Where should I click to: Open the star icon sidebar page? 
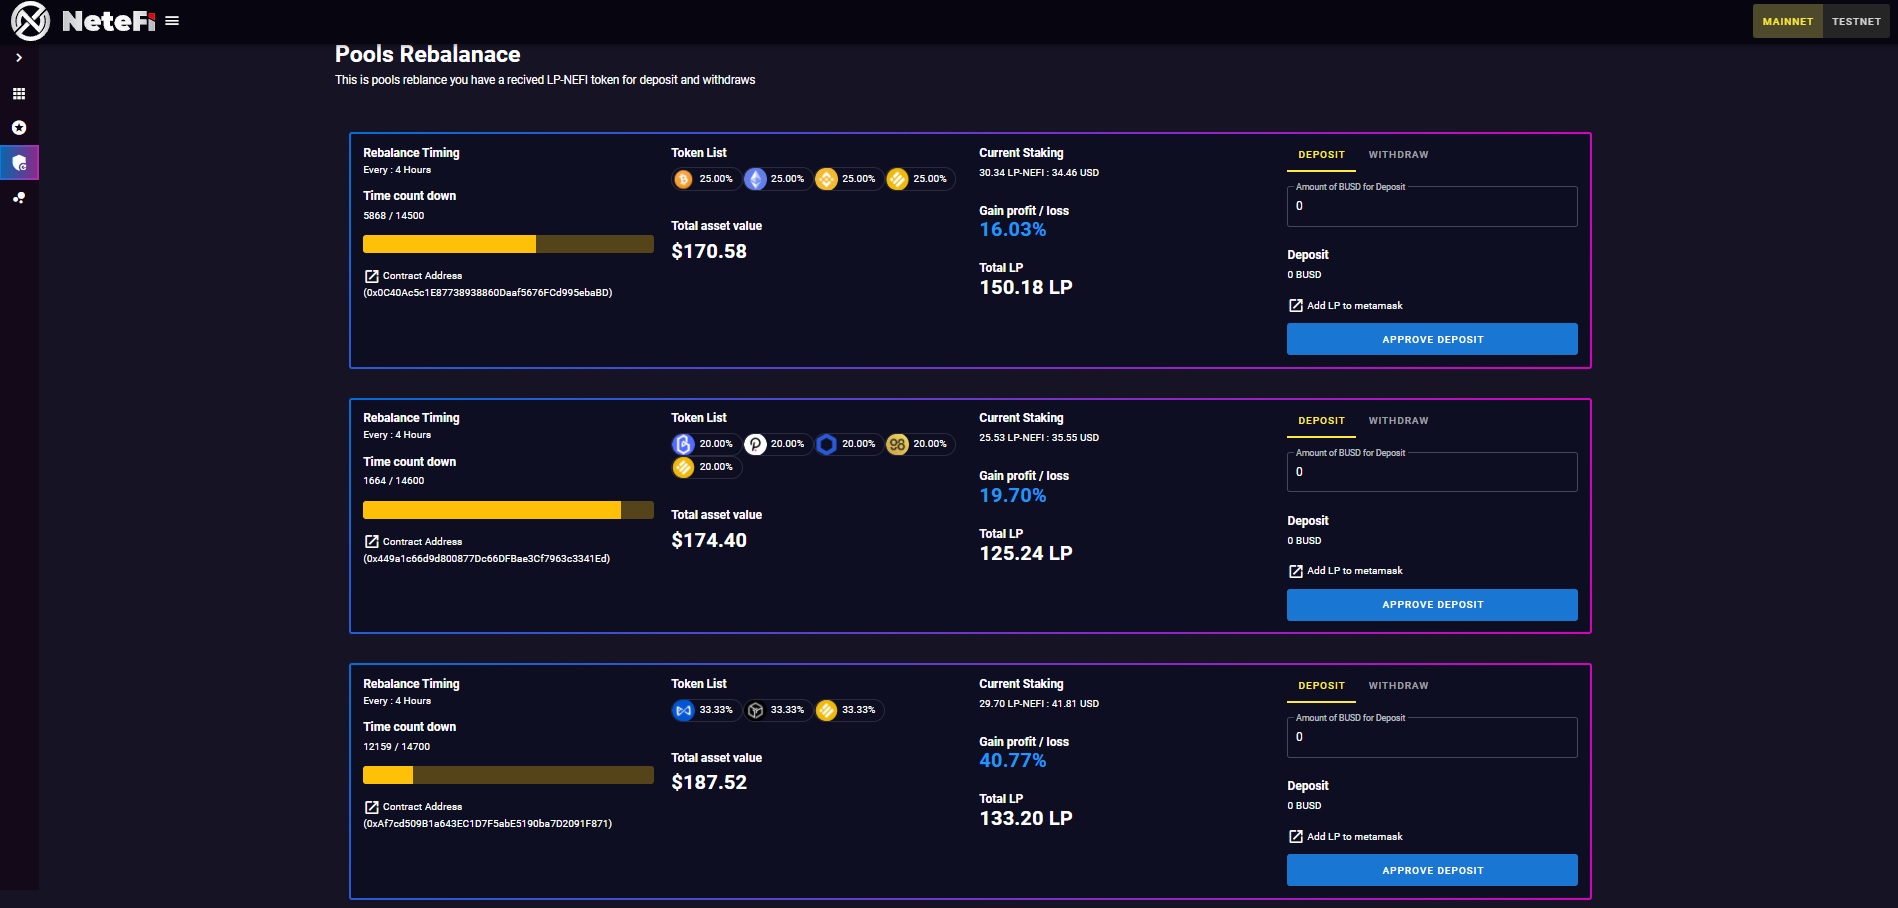[x=19, y=128]
